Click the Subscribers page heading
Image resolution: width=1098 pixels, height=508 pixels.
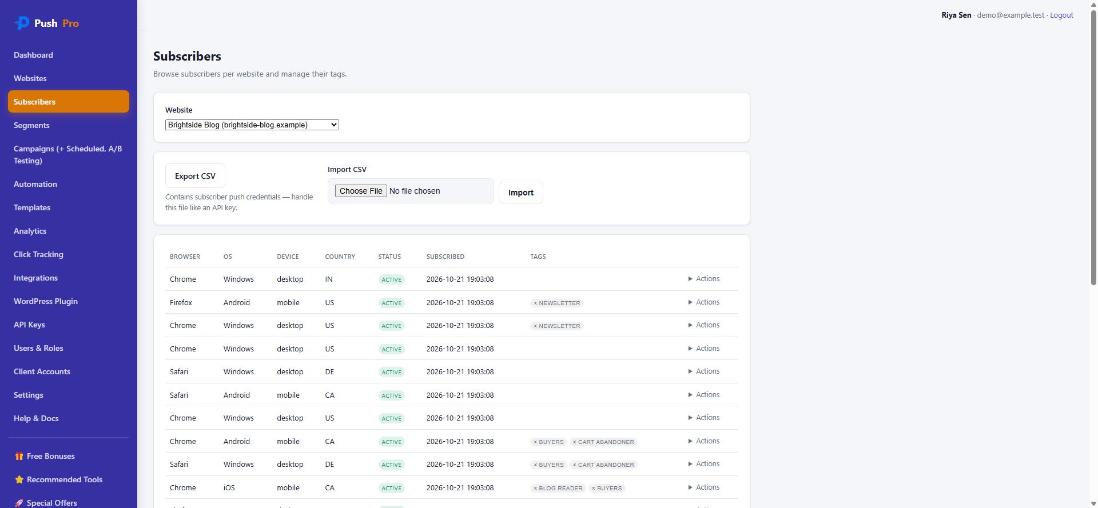(x=187, y=57)
